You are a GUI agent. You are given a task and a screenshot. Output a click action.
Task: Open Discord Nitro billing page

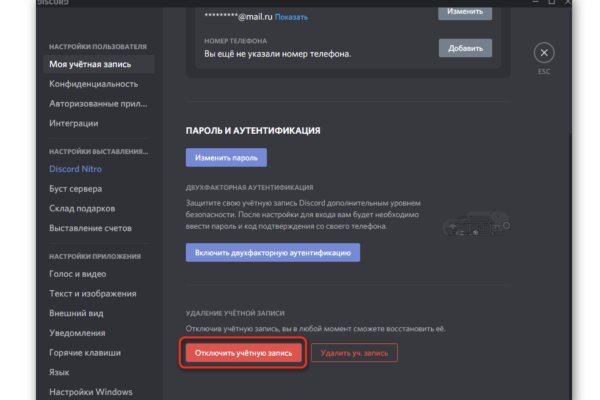pos(76,169)
